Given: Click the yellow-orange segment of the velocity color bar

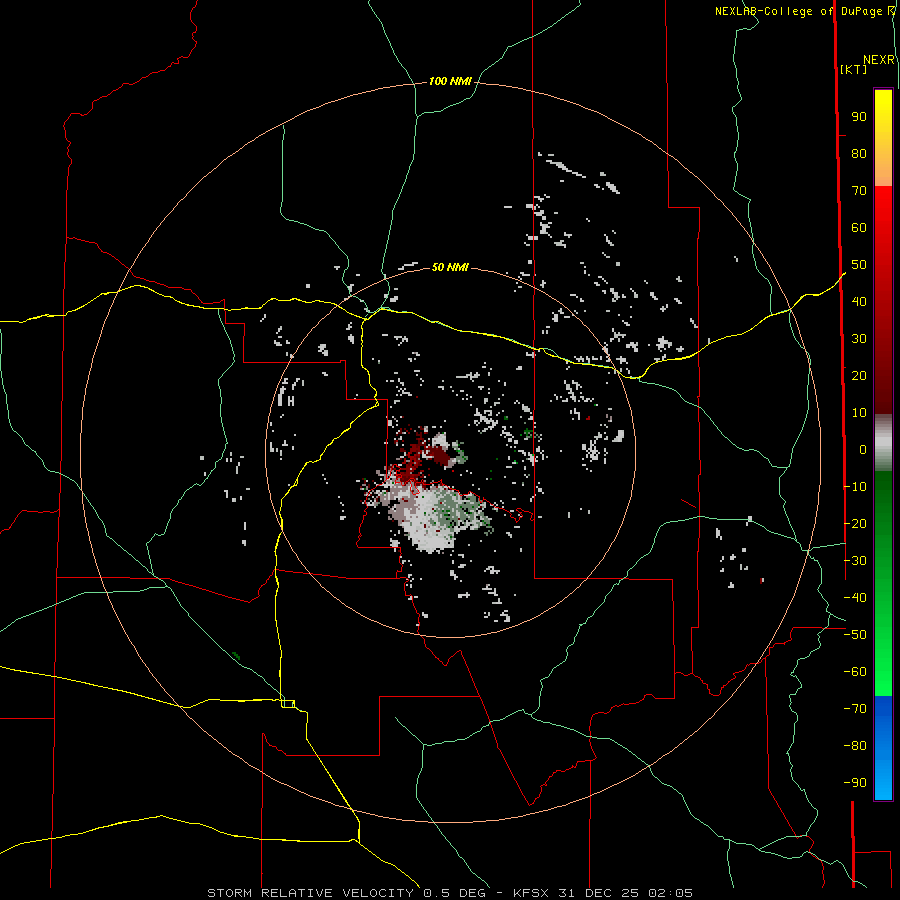Looking at the screenshot, I should click(883, 138).
